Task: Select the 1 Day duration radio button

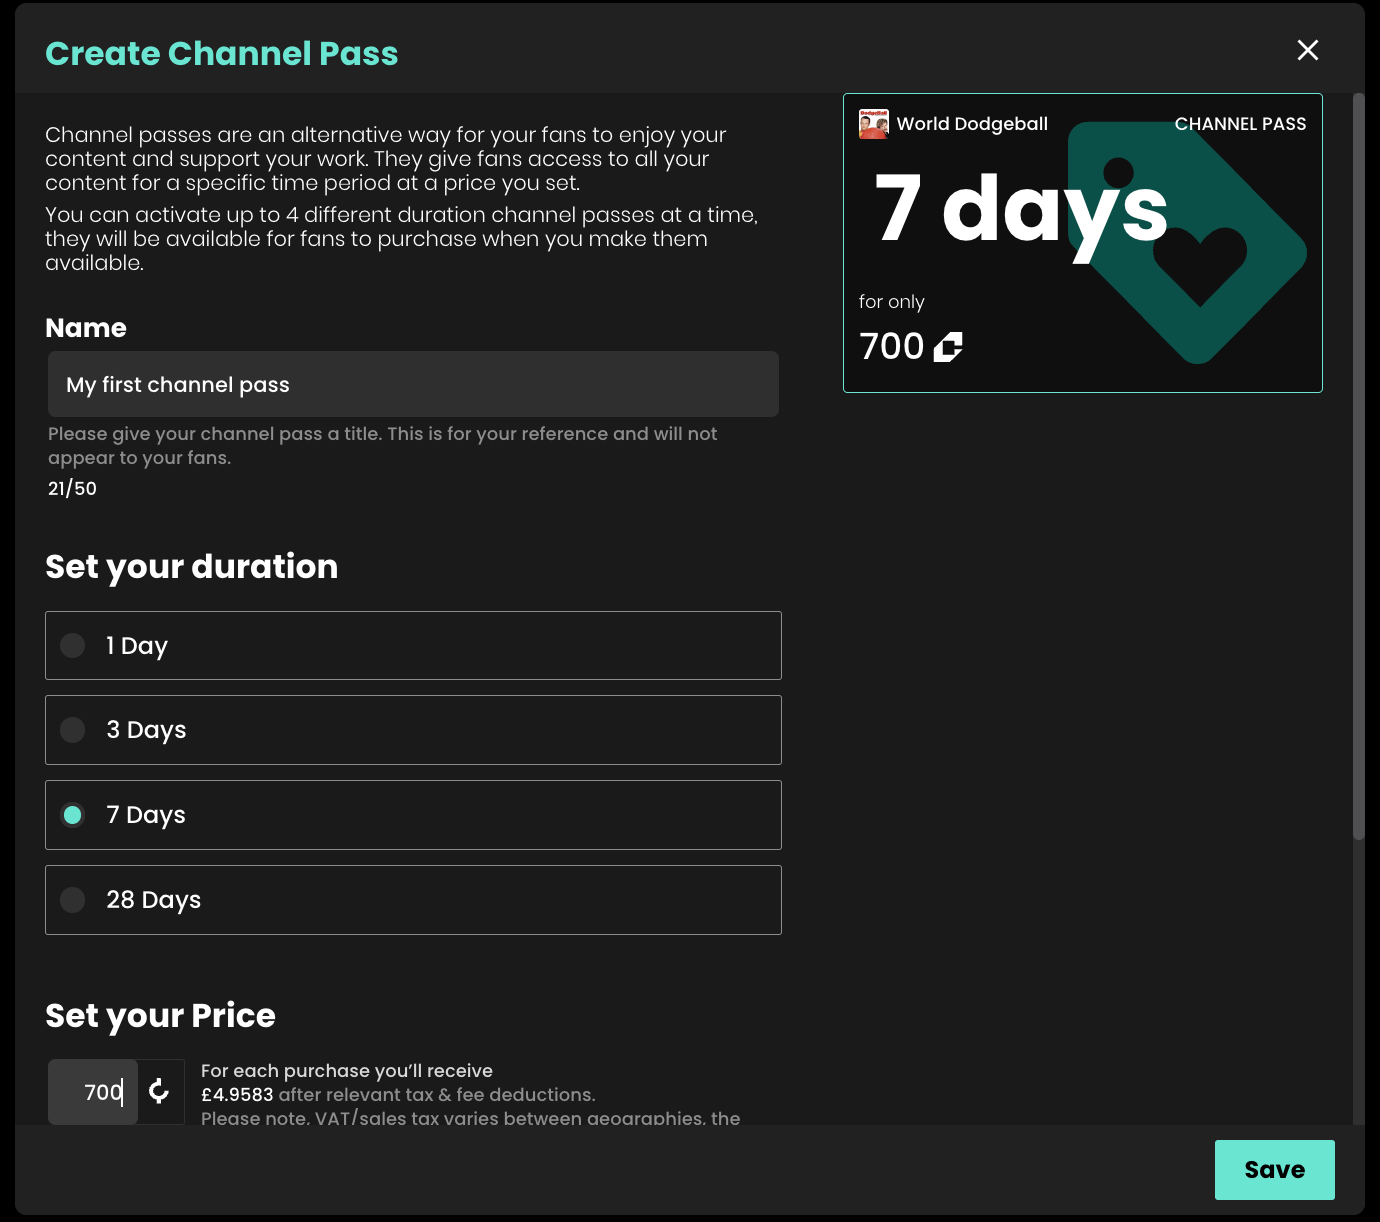Action: pos(73,646)
